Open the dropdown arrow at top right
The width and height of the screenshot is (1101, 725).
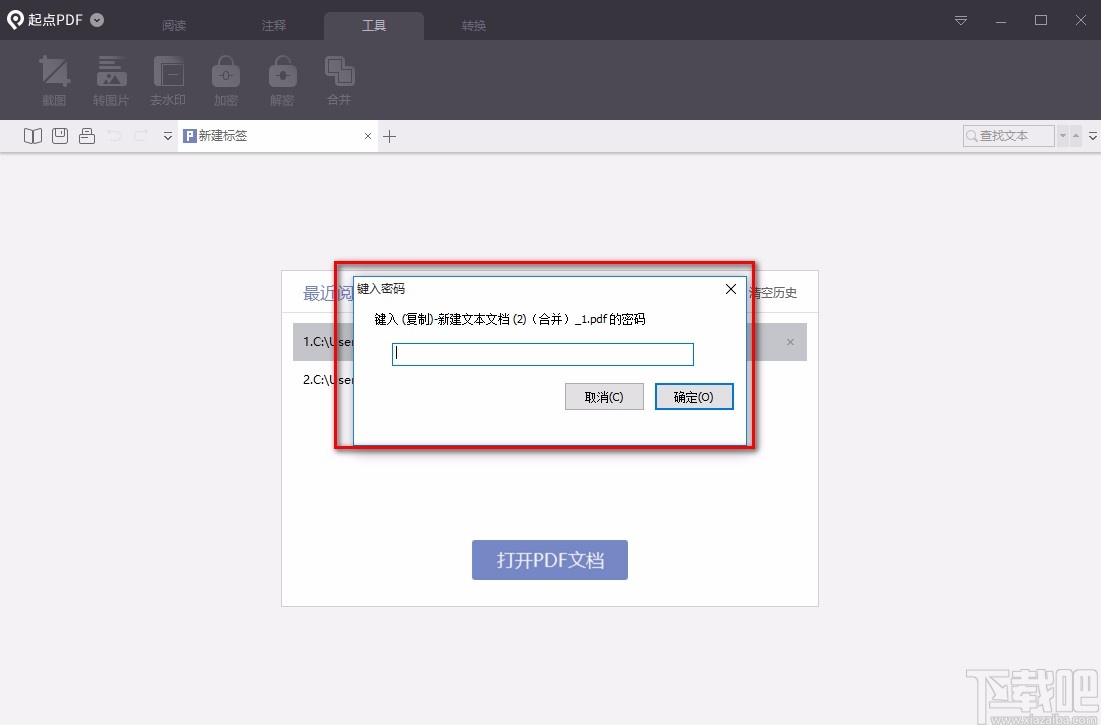[959, 20]
